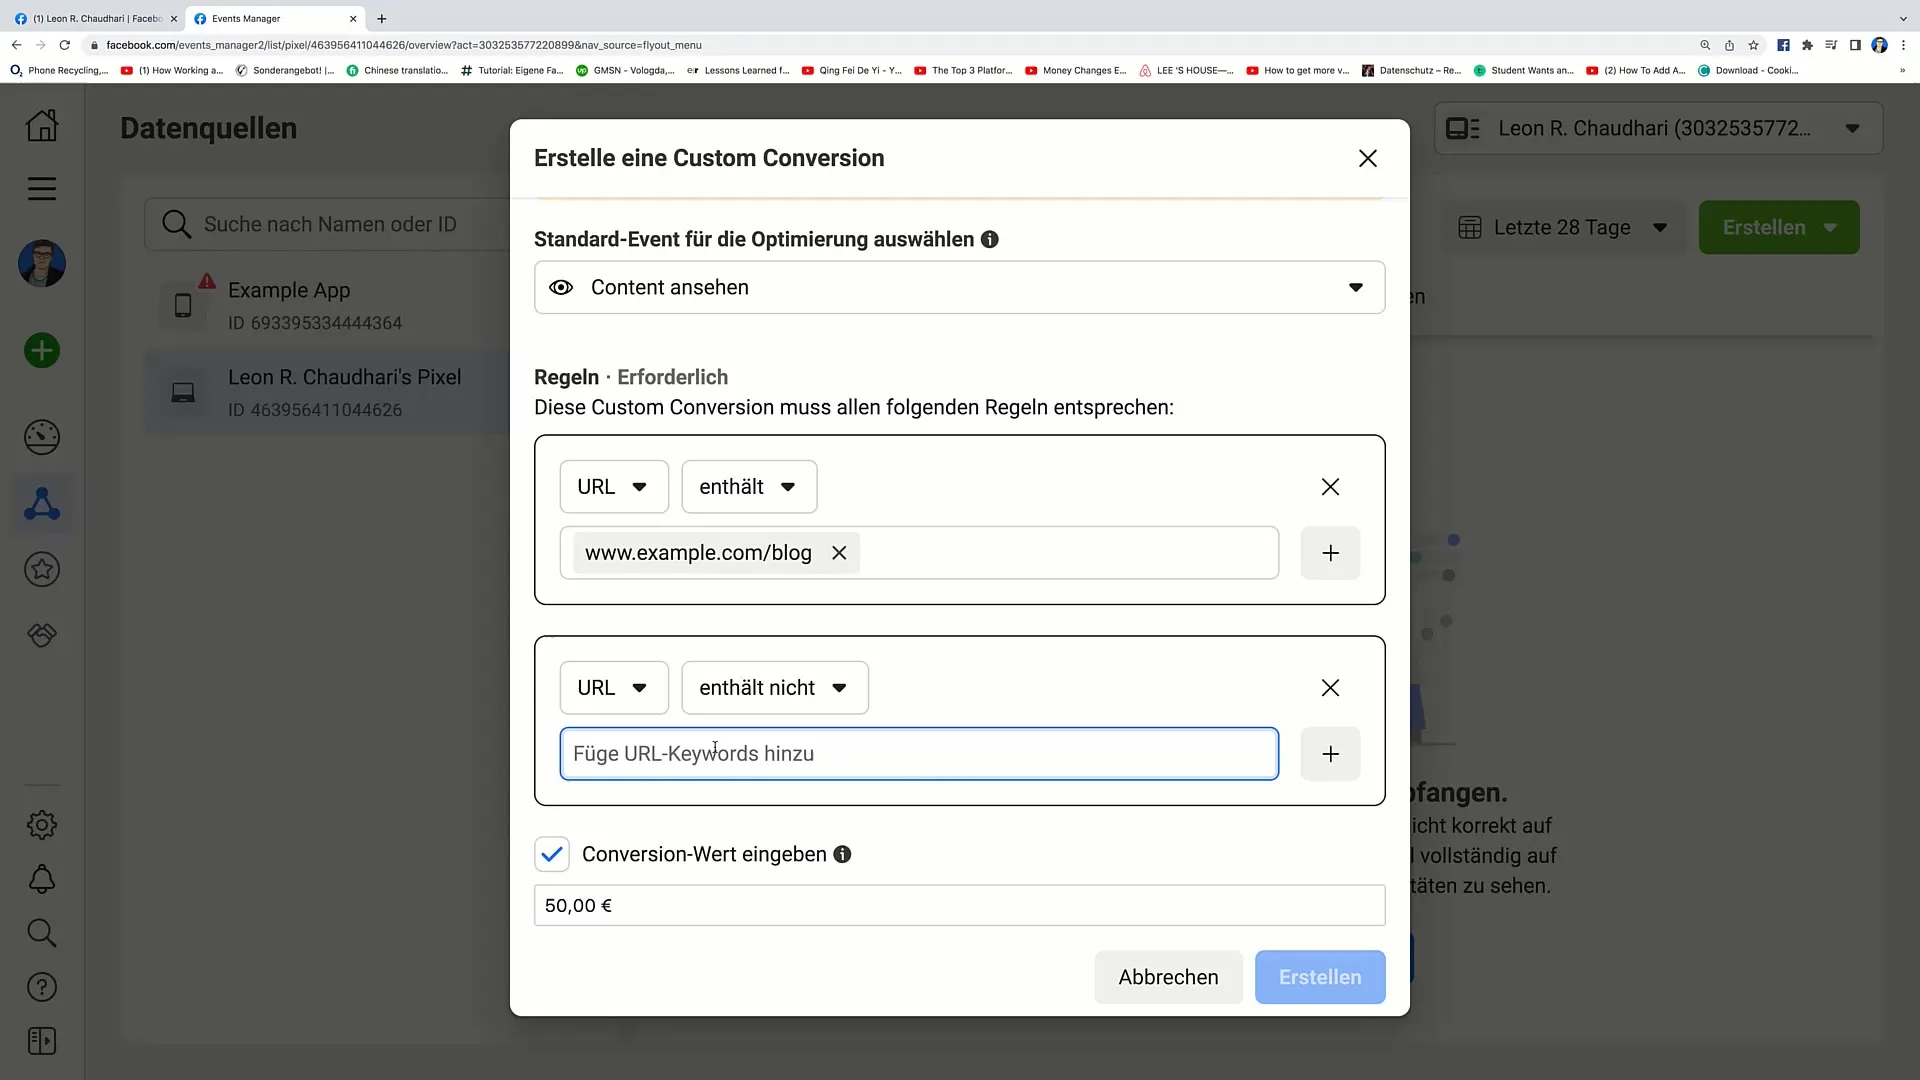Click the 50,00 € conversion value field
The height and width of the screenshot is (1080, 1920).
[959, 906]
